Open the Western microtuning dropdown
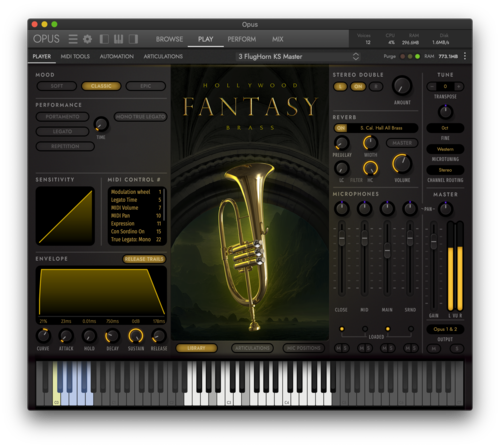The height and width of the screenshot is (447, 500). (x=445, y=149)
